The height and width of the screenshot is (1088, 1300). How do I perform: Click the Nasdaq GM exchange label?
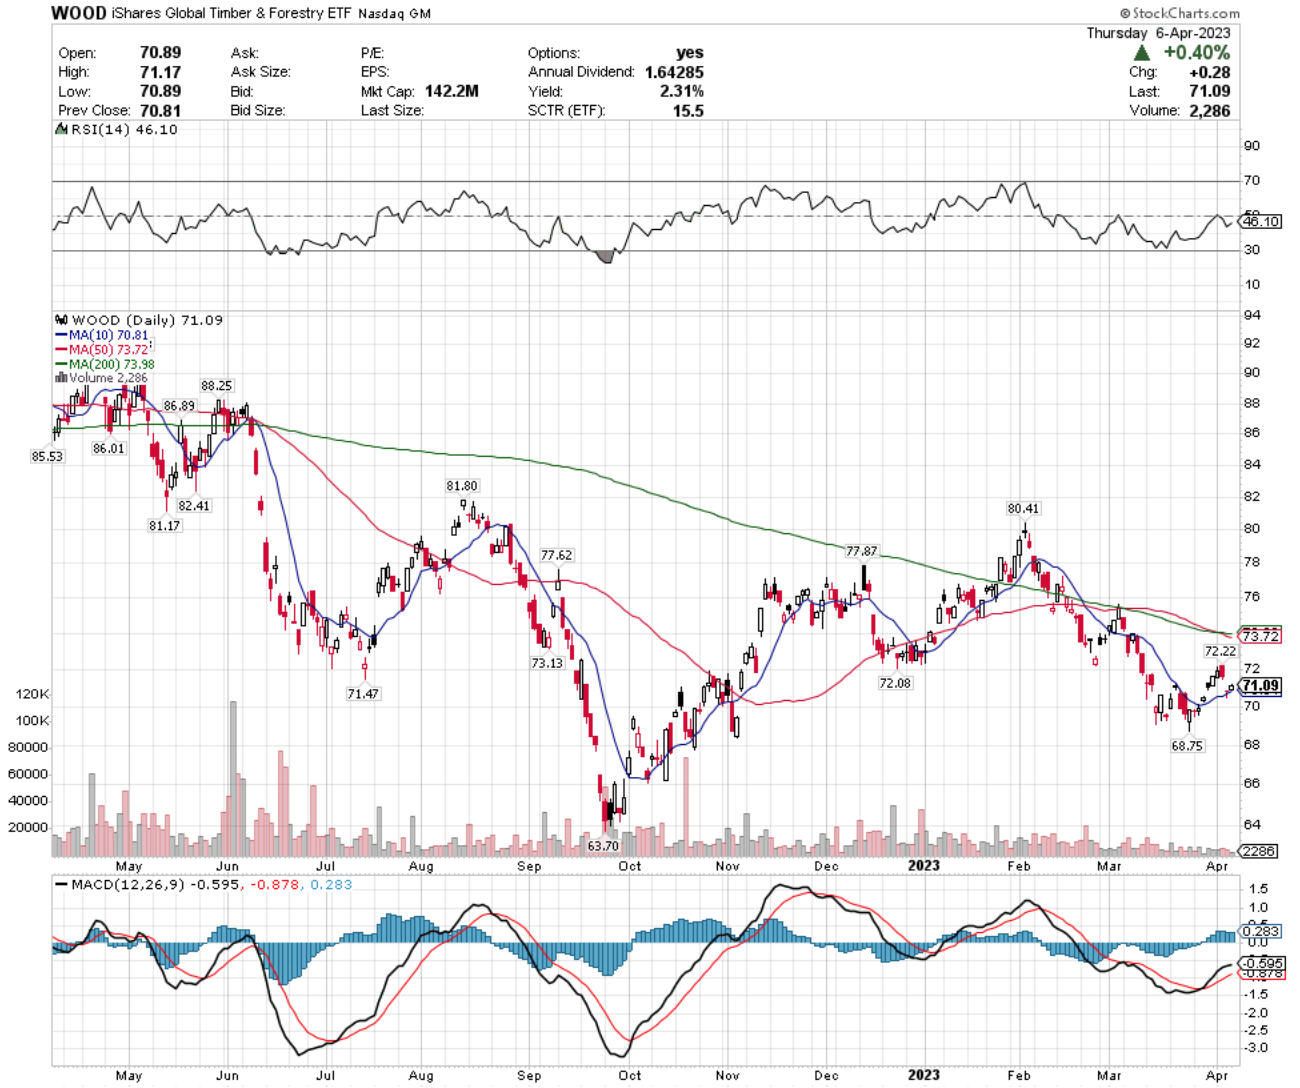coord(395,14)
